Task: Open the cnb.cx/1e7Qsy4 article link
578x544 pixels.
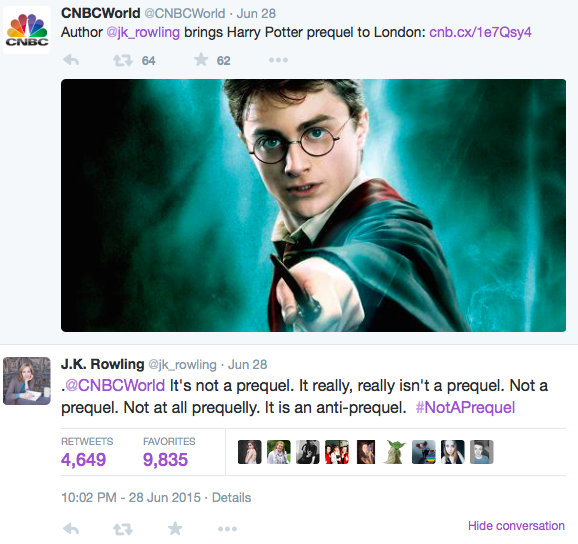Action: pos(480,32)
